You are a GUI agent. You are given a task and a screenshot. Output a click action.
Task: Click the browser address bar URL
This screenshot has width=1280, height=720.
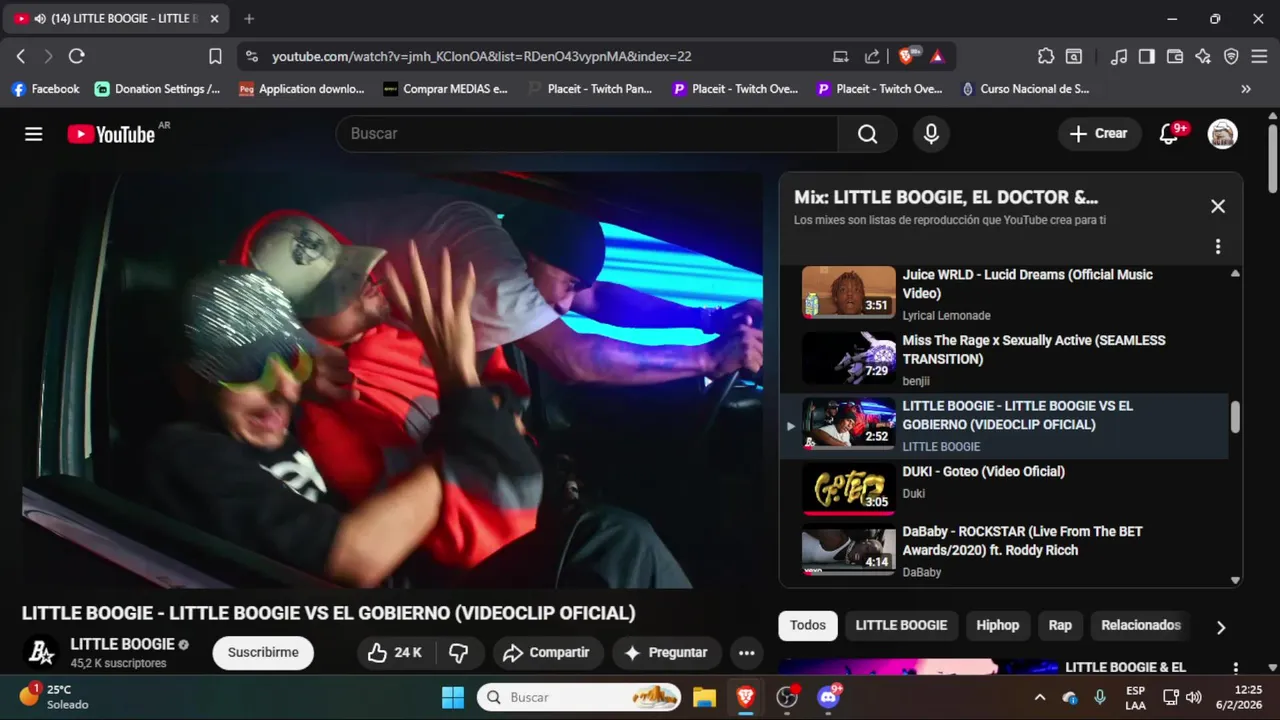tap(481, 57)
